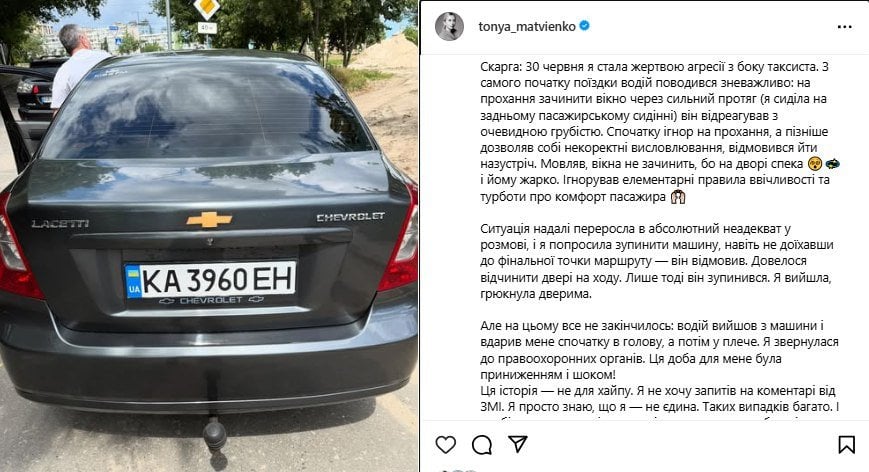The height and width of the screenshot is (472, 869).
Task: Select the paragraph starting with 'Але на цьому'
Action: pos(660,350)
